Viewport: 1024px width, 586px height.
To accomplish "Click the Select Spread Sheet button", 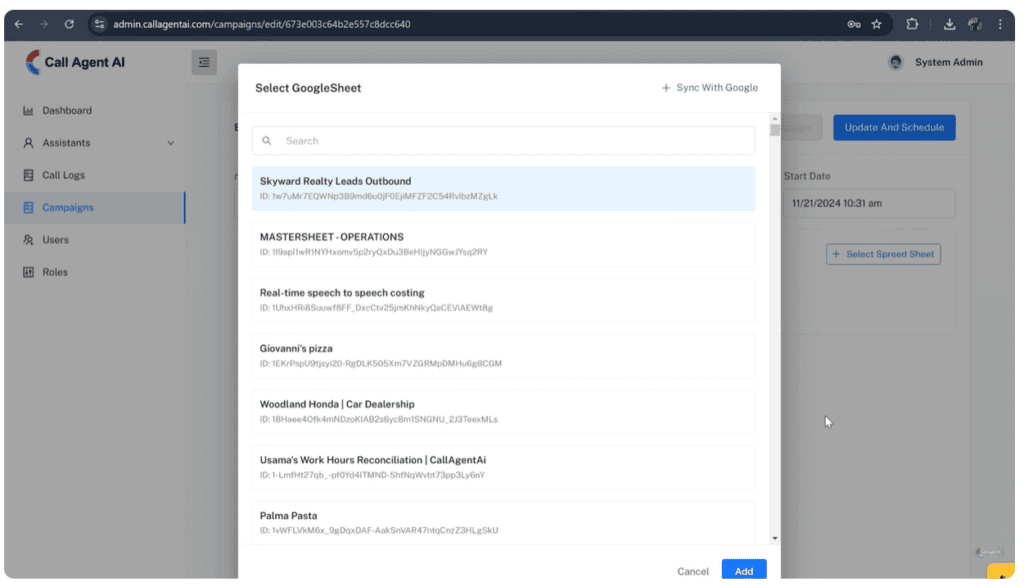I will 883,254.
